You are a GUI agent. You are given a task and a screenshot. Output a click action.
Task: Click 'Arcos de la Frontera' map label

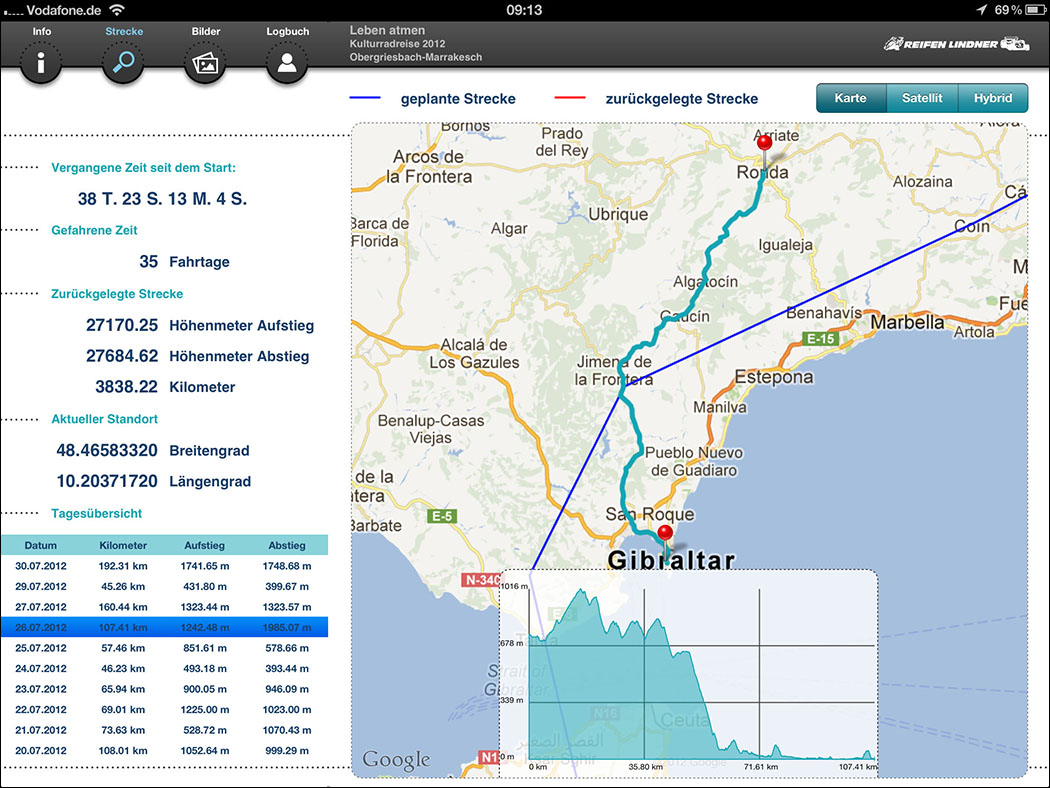(x=430, y=167)
